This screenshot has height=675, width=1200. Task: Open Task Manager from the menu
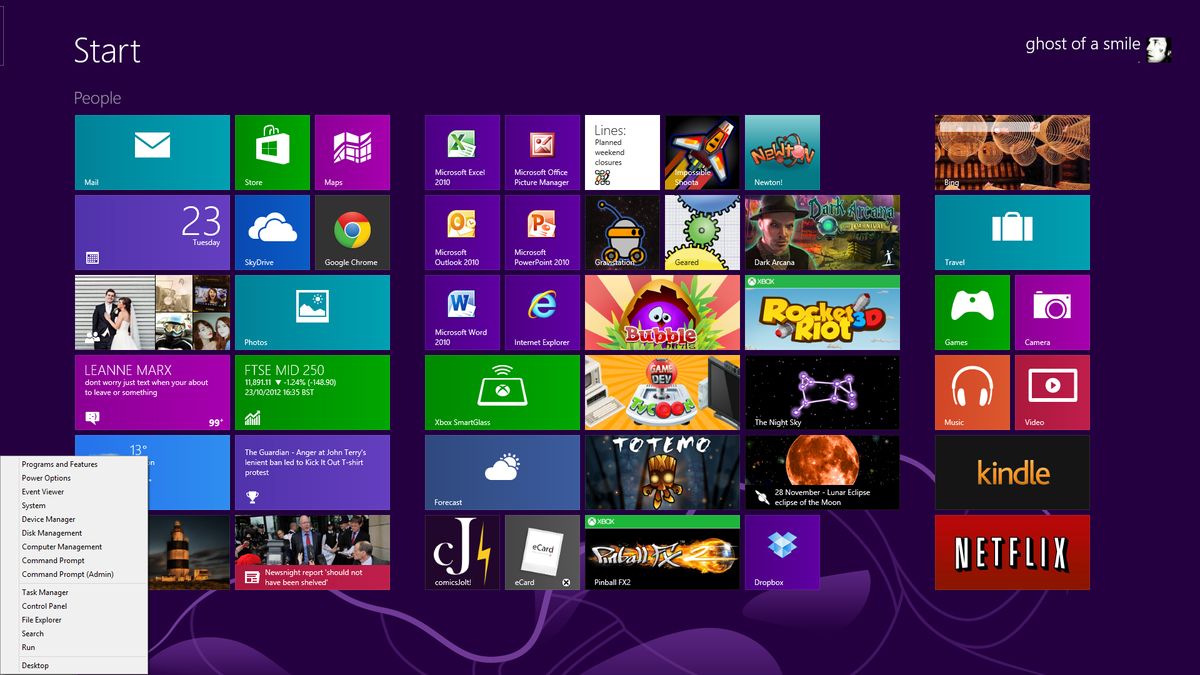pos(44,592)
